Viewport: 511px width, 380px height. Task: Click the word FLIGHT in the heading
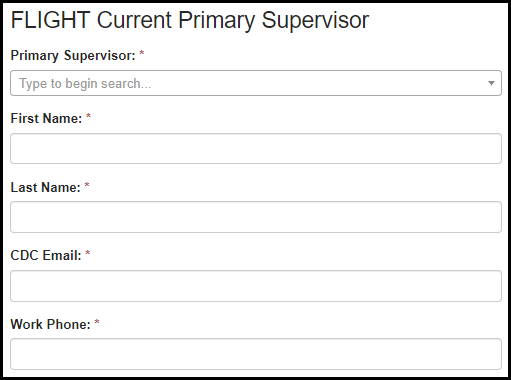[x=51, y=20]
